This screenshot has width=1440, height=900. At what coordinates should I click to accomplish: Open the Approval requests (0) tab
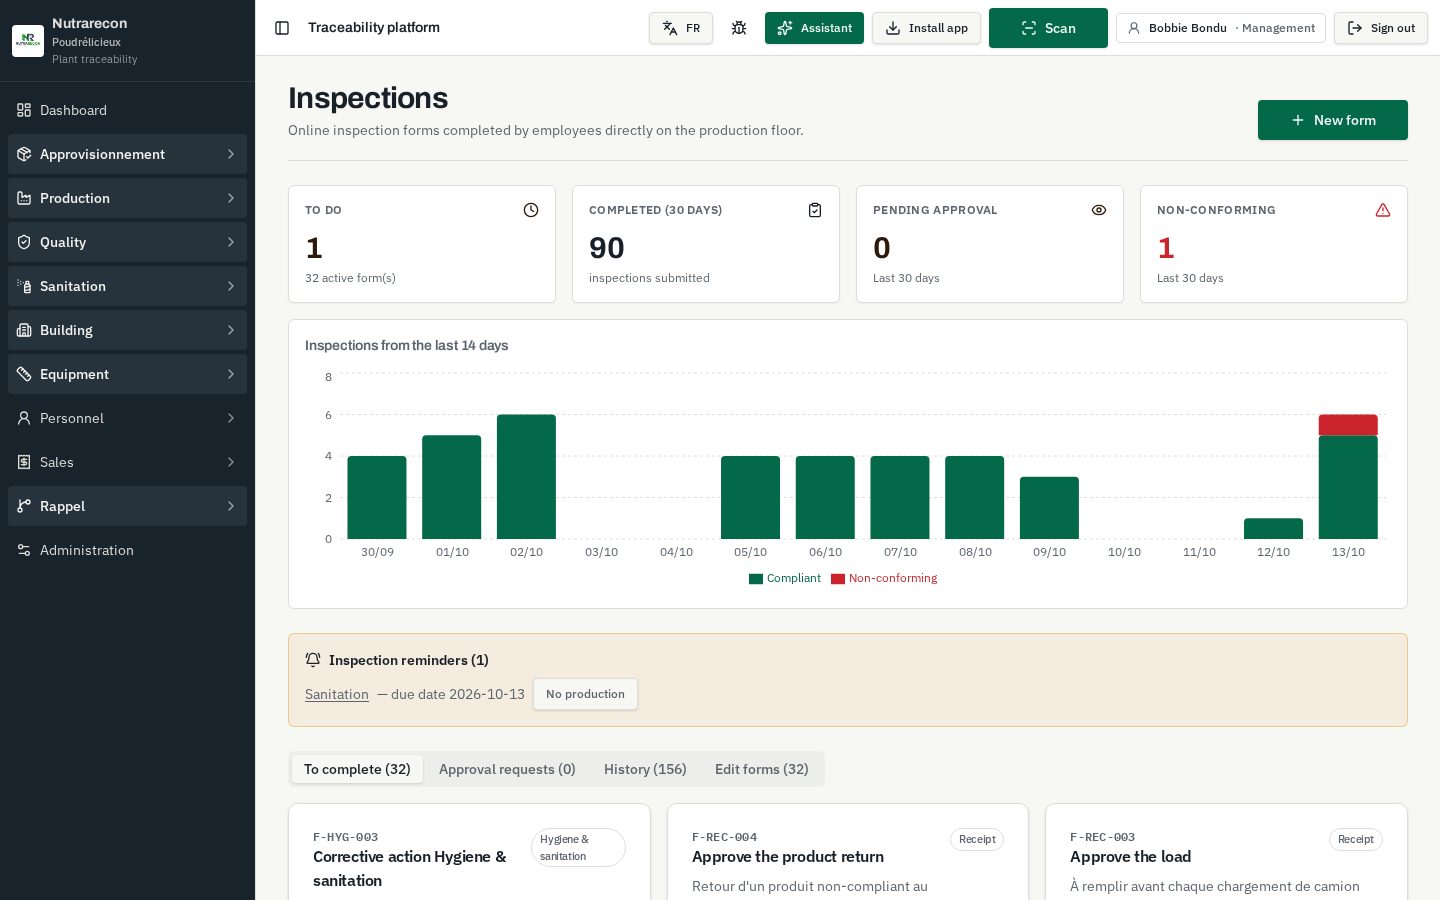pyautogui.click(x=507, y=769)
